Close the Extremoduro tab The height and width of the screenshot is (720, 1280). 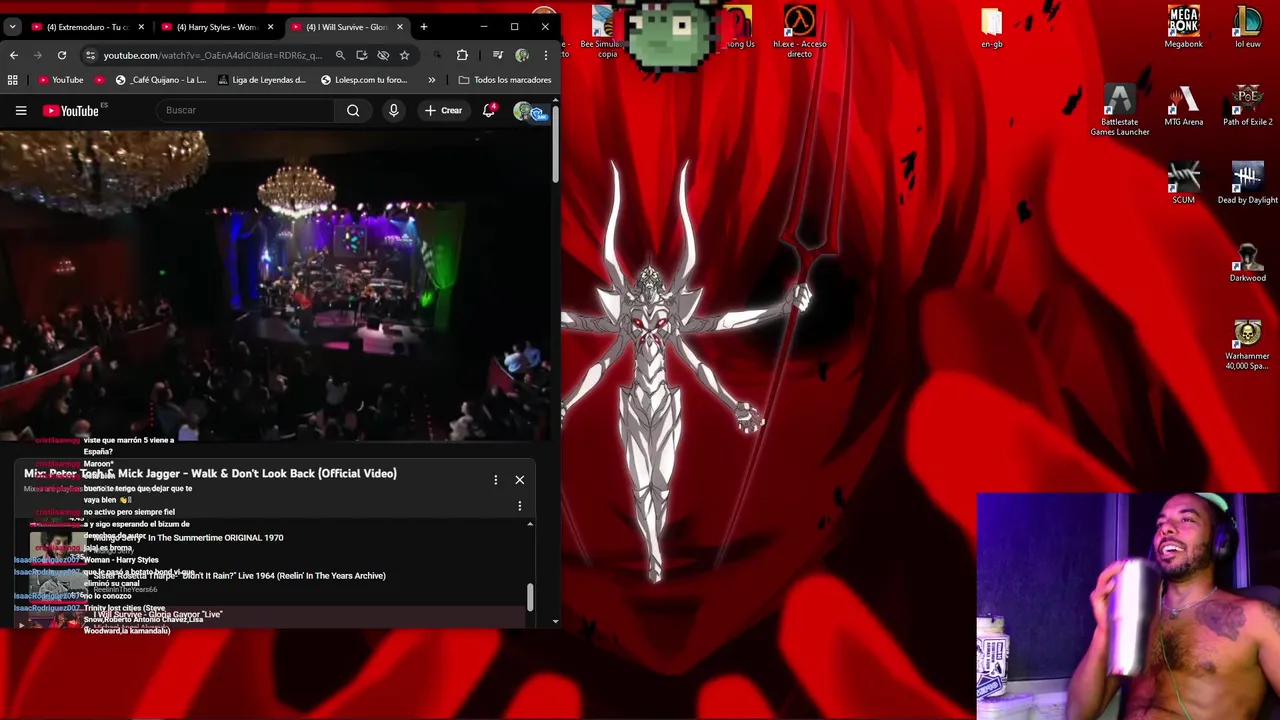pyautogui.click(x=141, y=27)
